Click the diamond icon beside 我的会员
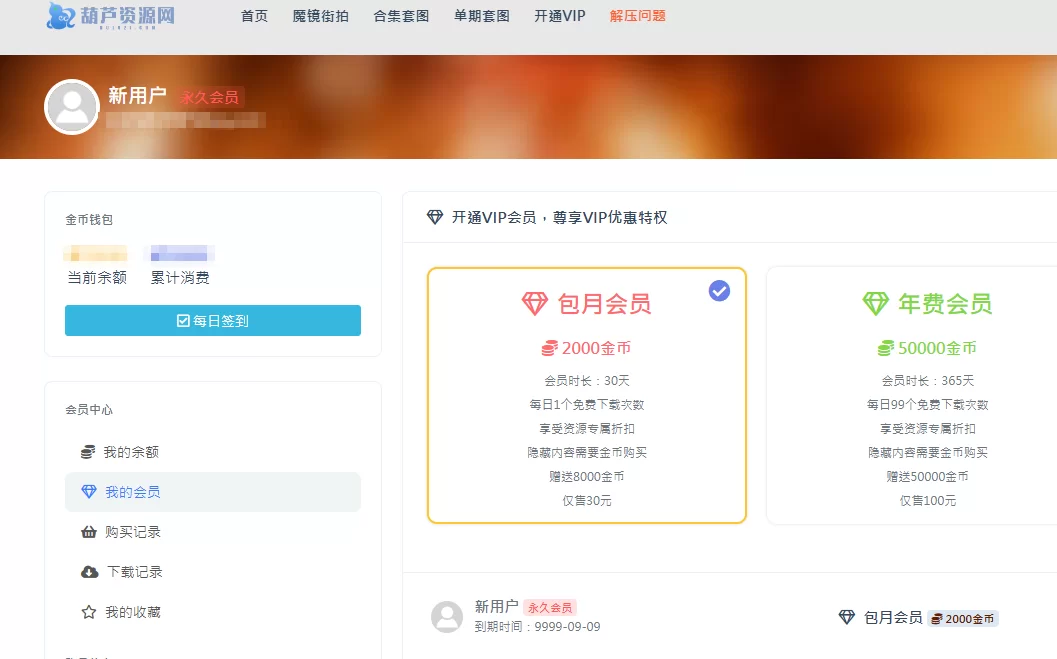Viewport: 1057px width, 659px height. [89, 492]
